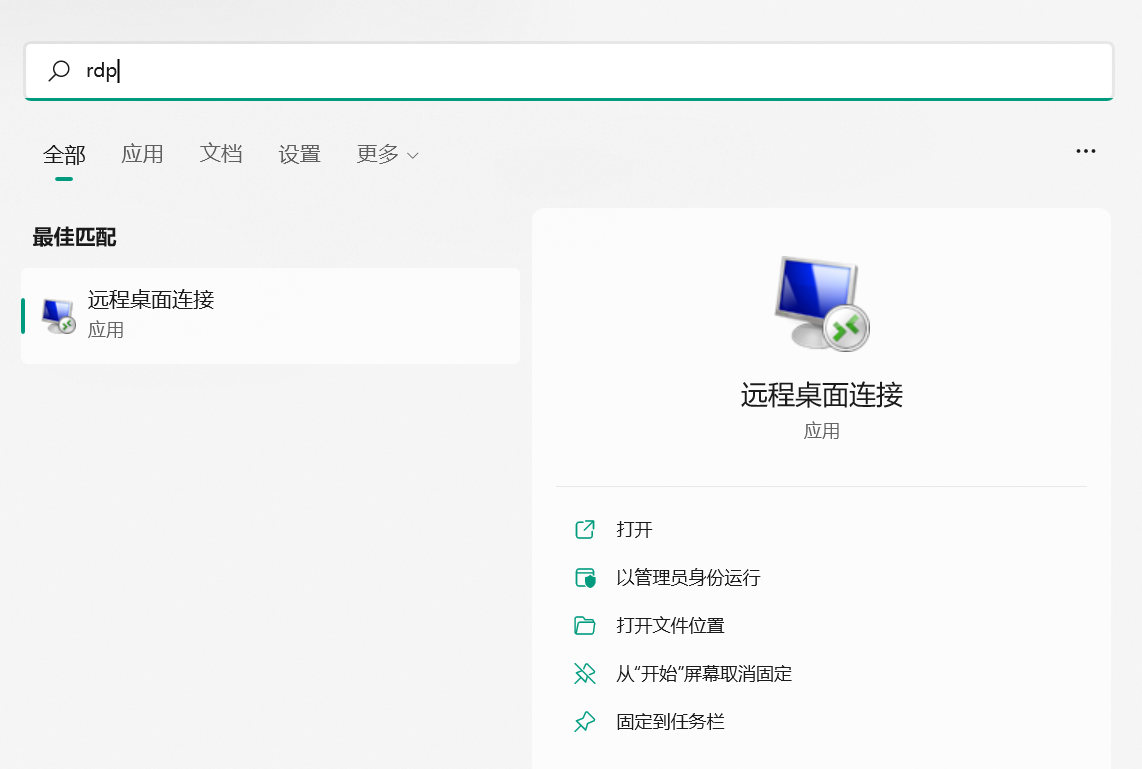The image size is (1142, 769).
Task: Click the 最佳匹配 heading
Action: (x=74, y=237)
